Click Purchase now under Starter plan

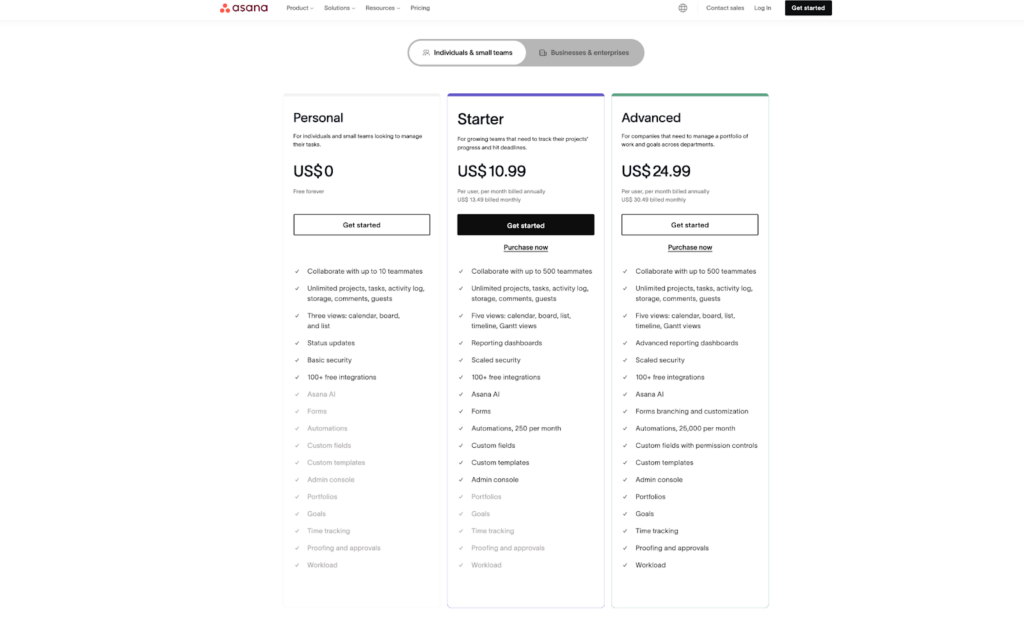(x=526, y=247)
